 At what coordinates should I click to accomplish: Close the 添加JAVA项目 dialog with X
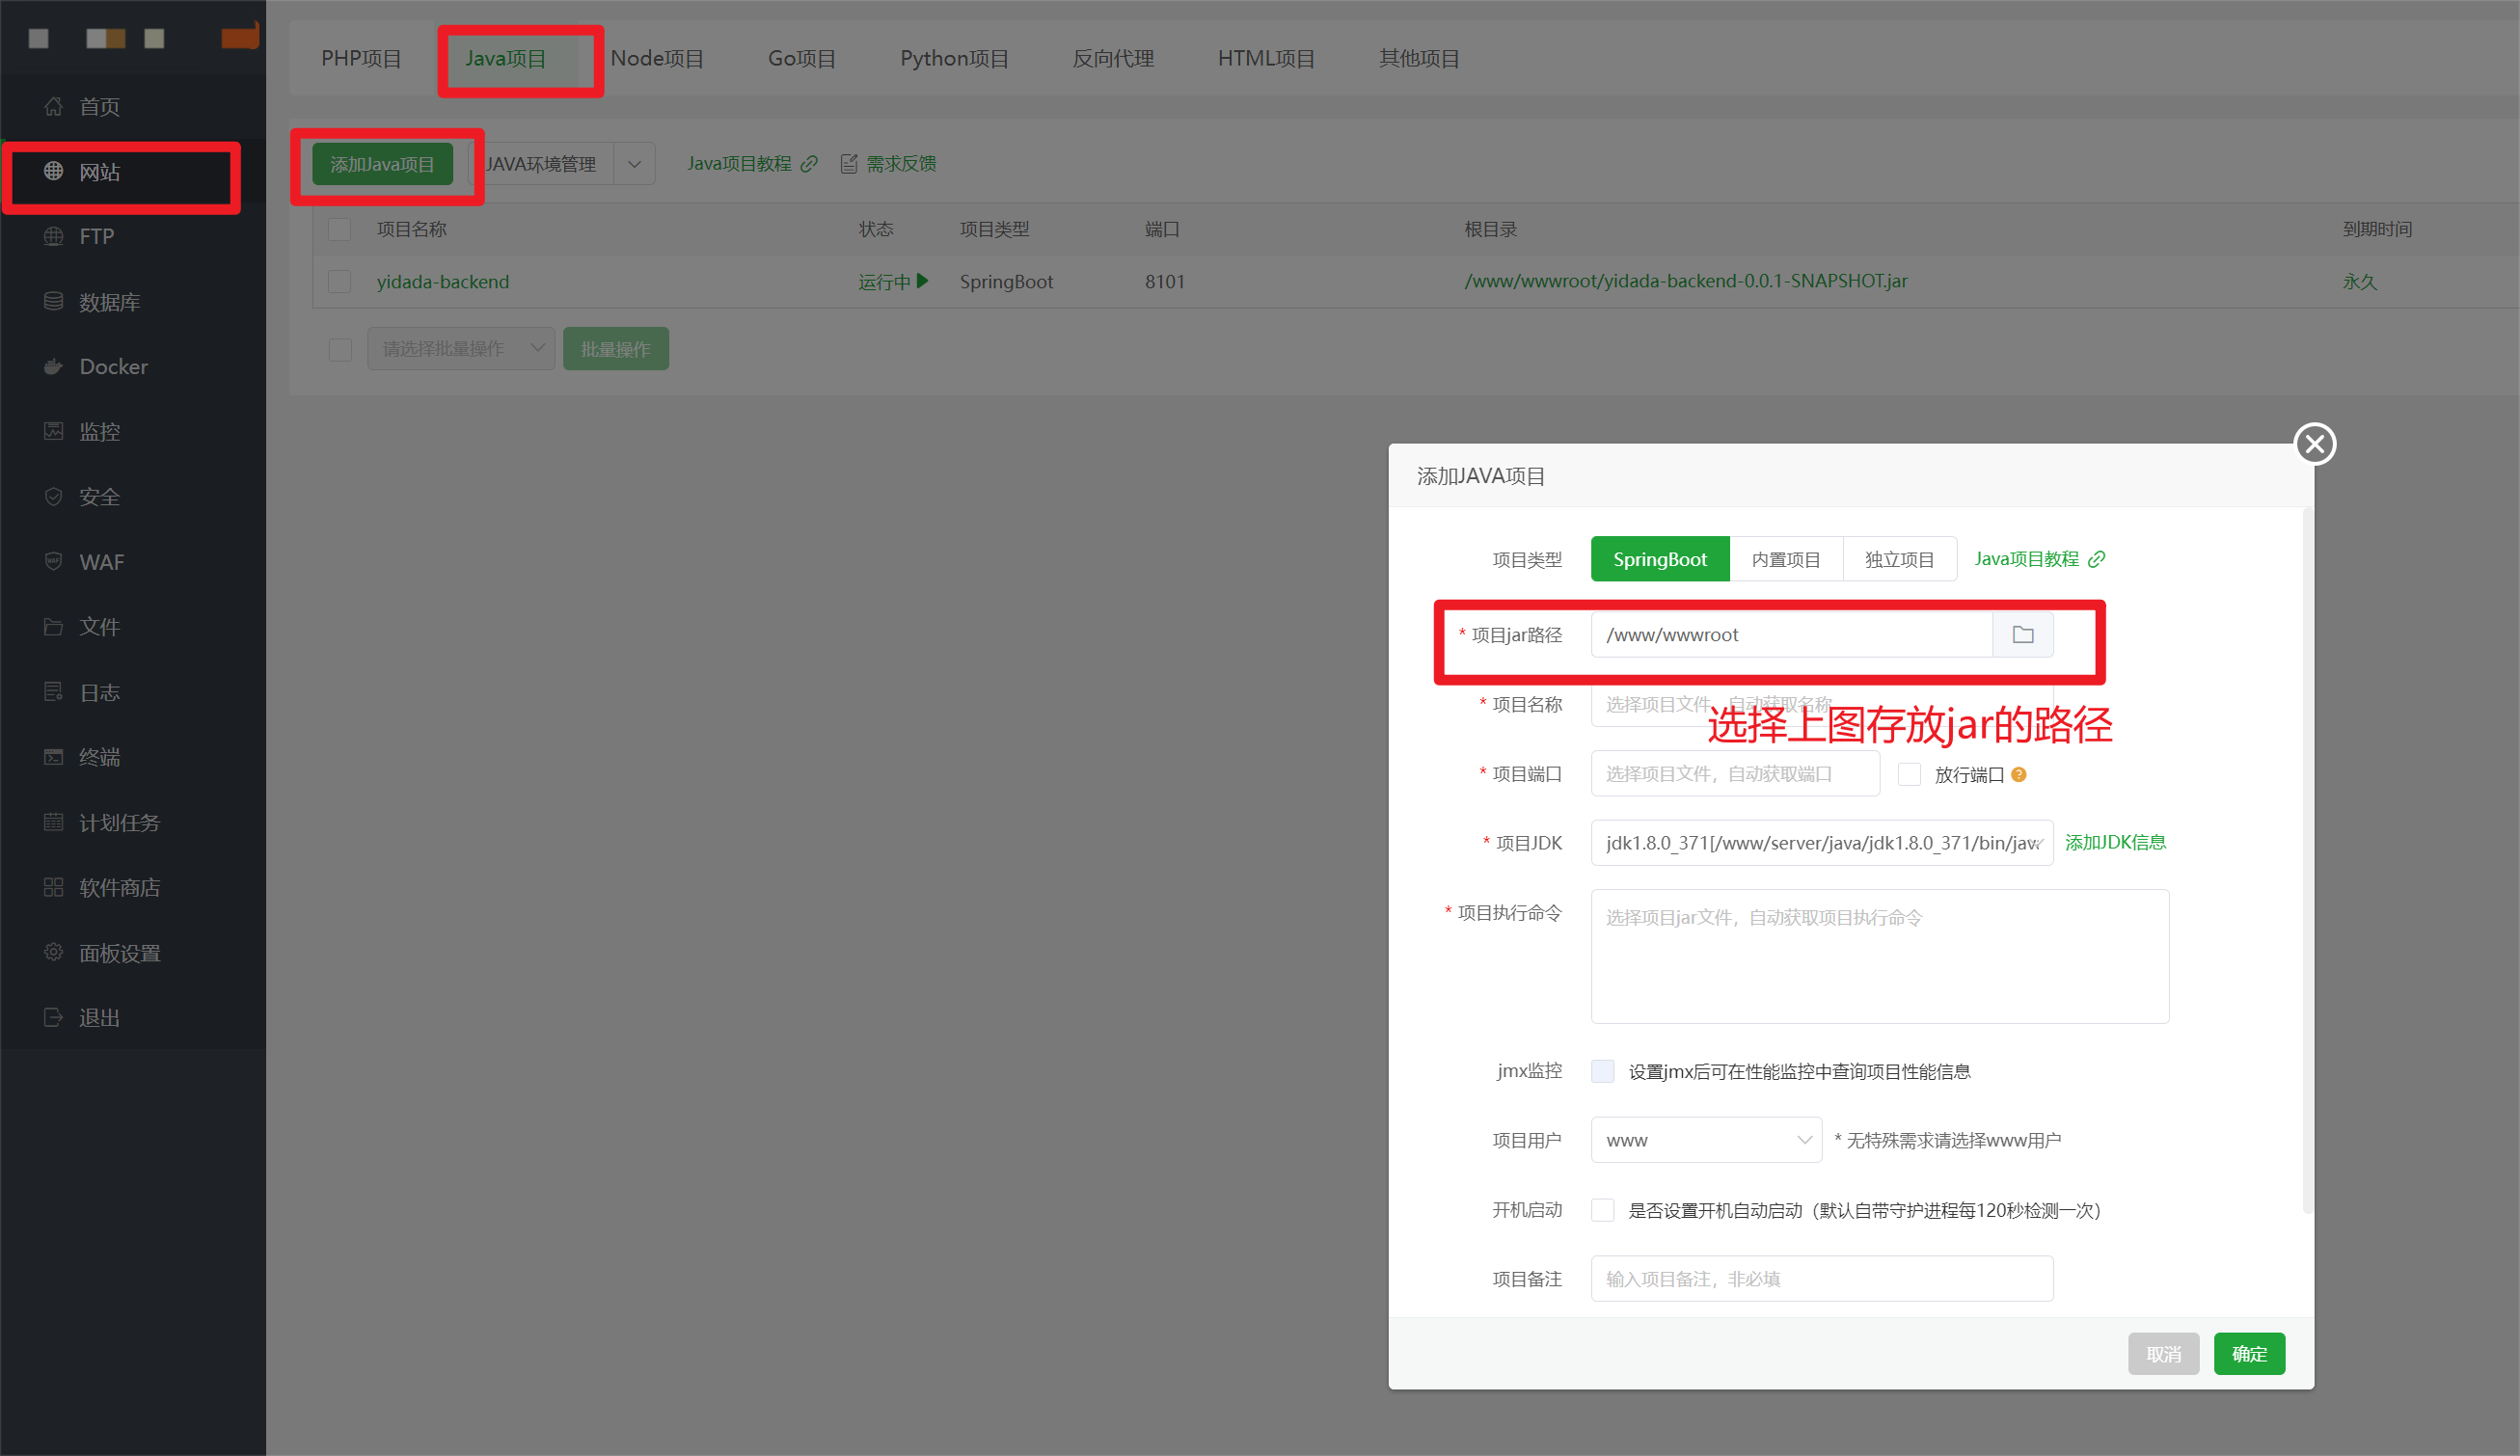tap(2315, 444)
